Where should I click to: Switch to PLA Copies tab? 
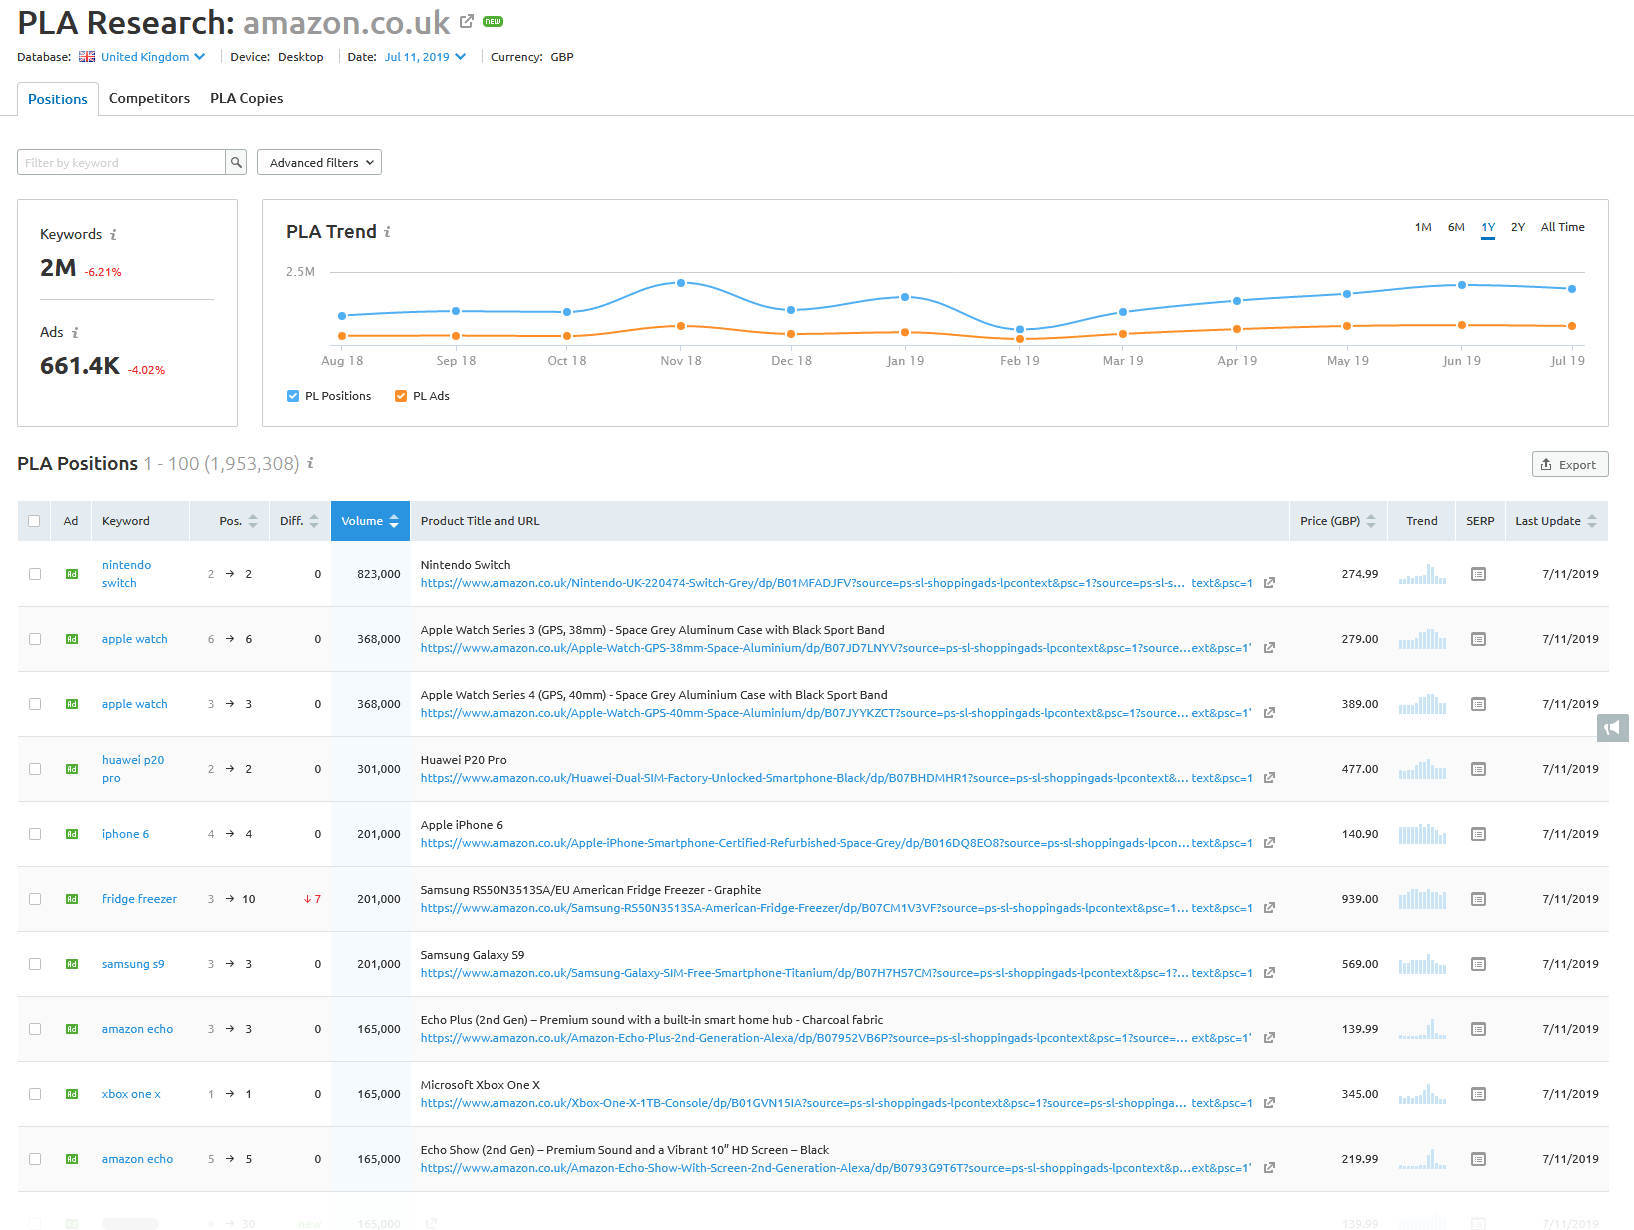point(246,98)
